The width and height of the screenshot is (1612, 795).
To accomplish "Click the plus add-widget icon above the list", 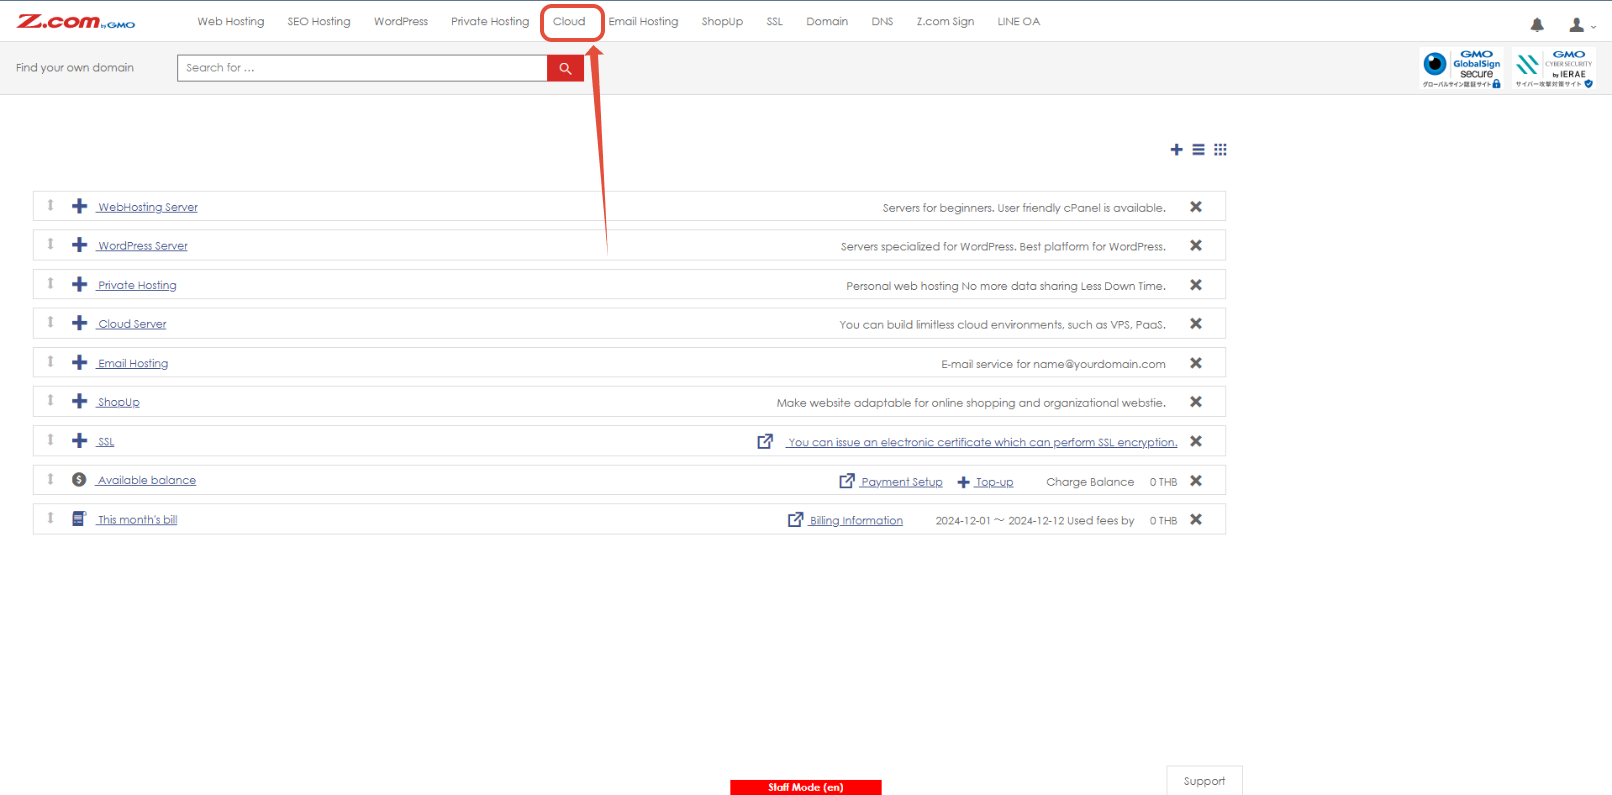I will 1176,150.
